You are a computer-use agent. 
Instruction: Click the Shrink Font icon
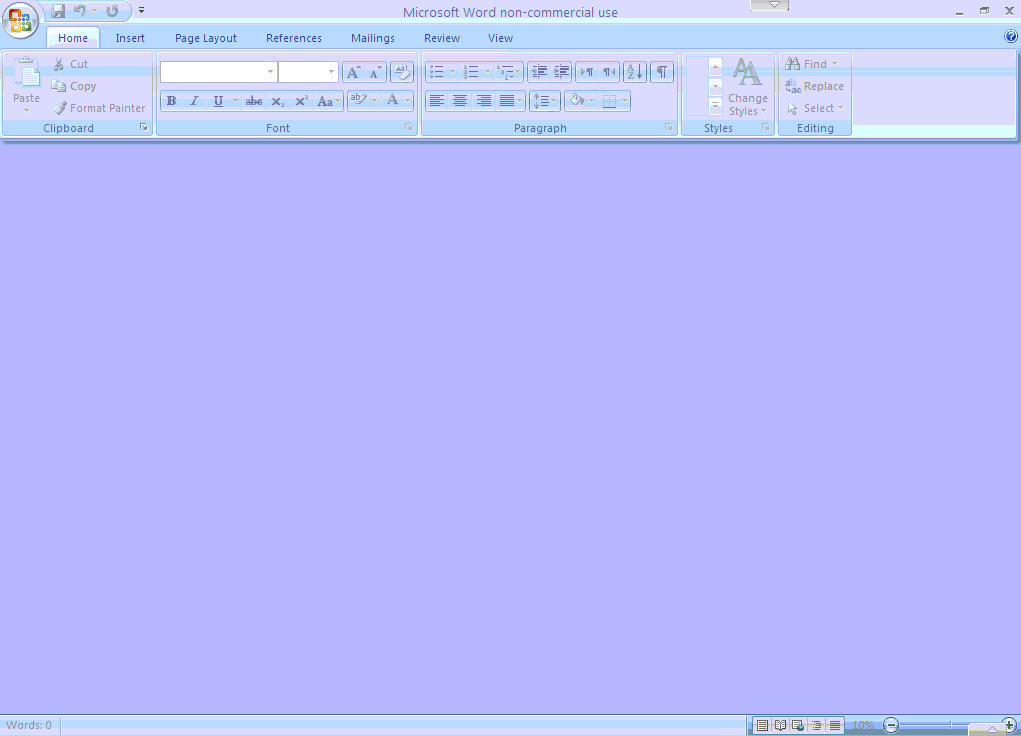point(376,72)
